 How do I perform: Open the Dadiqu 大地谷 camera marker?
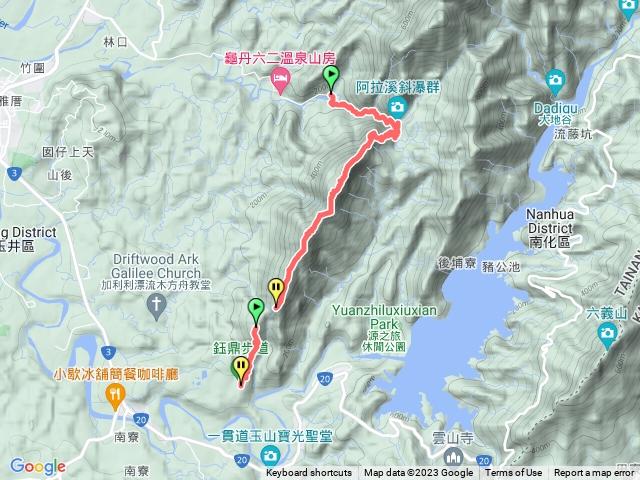click(555, 80)
